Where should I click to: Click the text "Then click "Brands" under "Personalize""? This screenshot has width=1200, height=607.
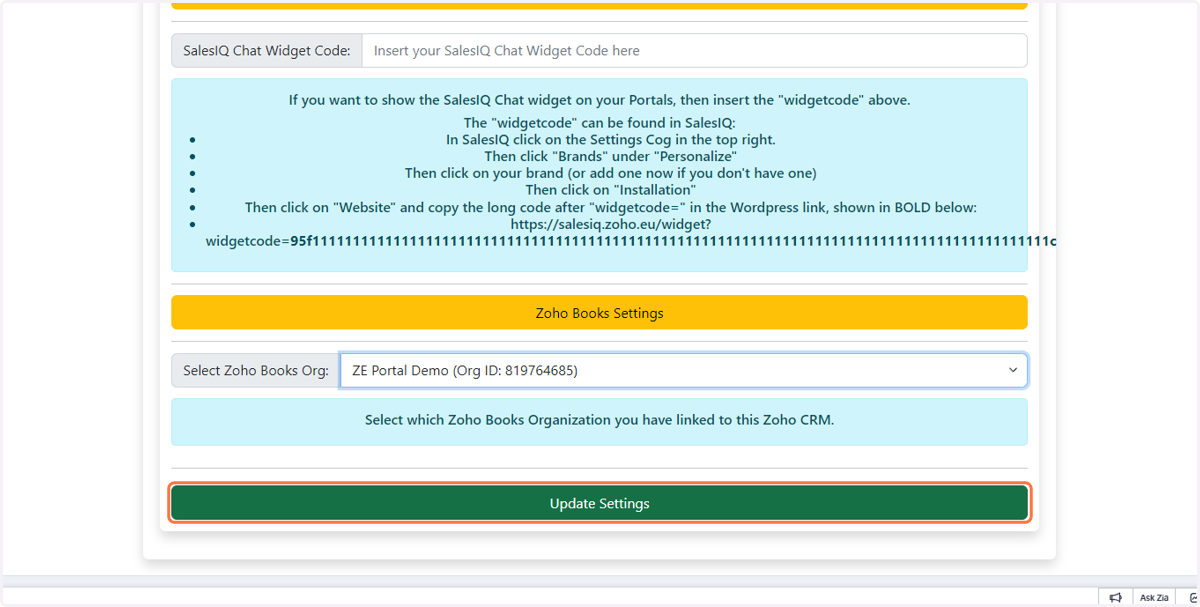pyautogui.click(x=611, y=157)
